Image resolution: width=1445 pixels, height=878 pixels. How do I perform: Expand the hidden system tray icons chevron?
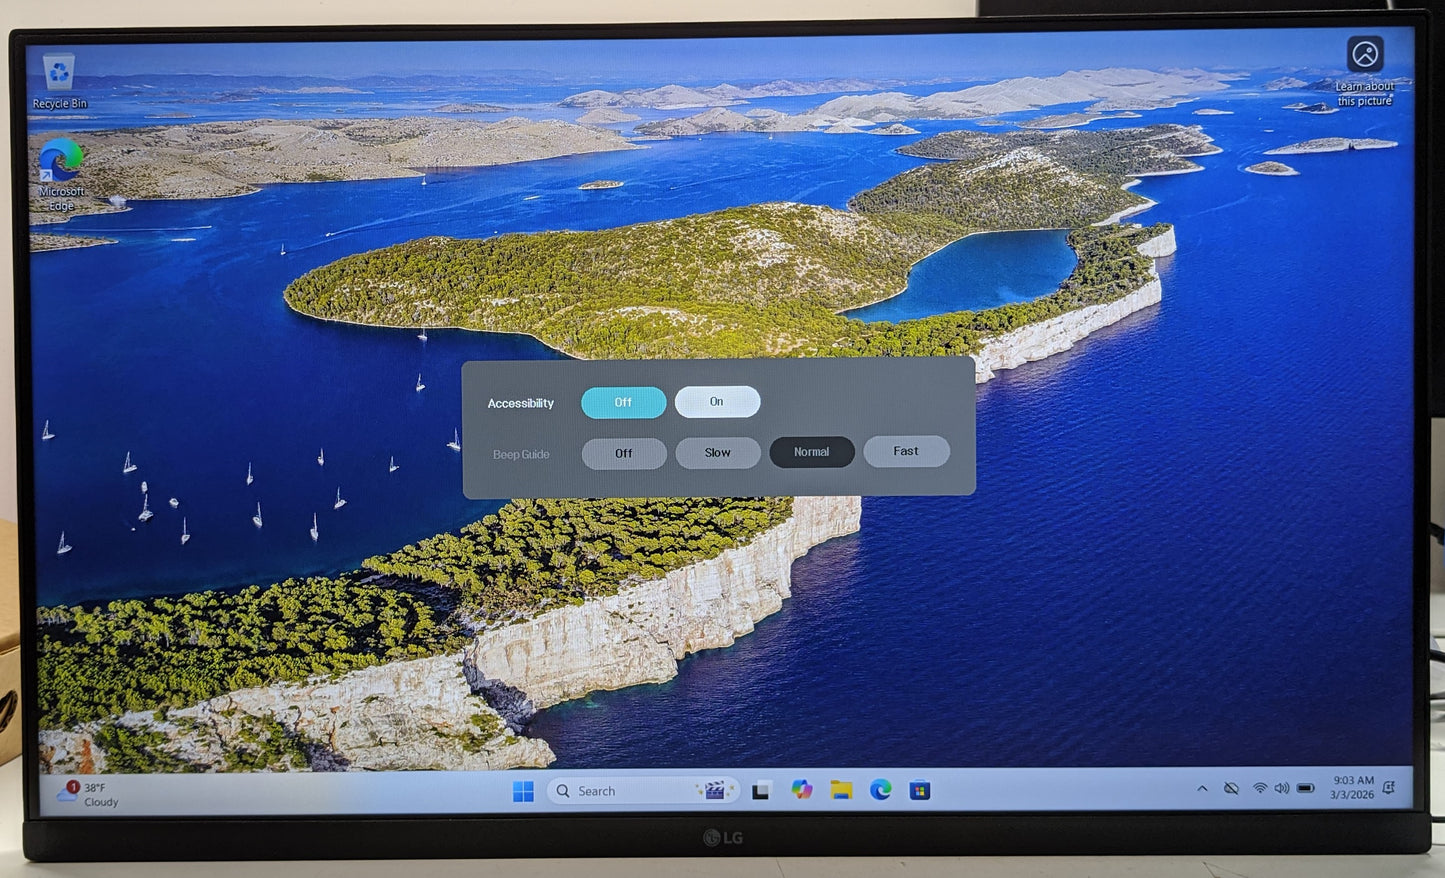tap(1202, 789)
